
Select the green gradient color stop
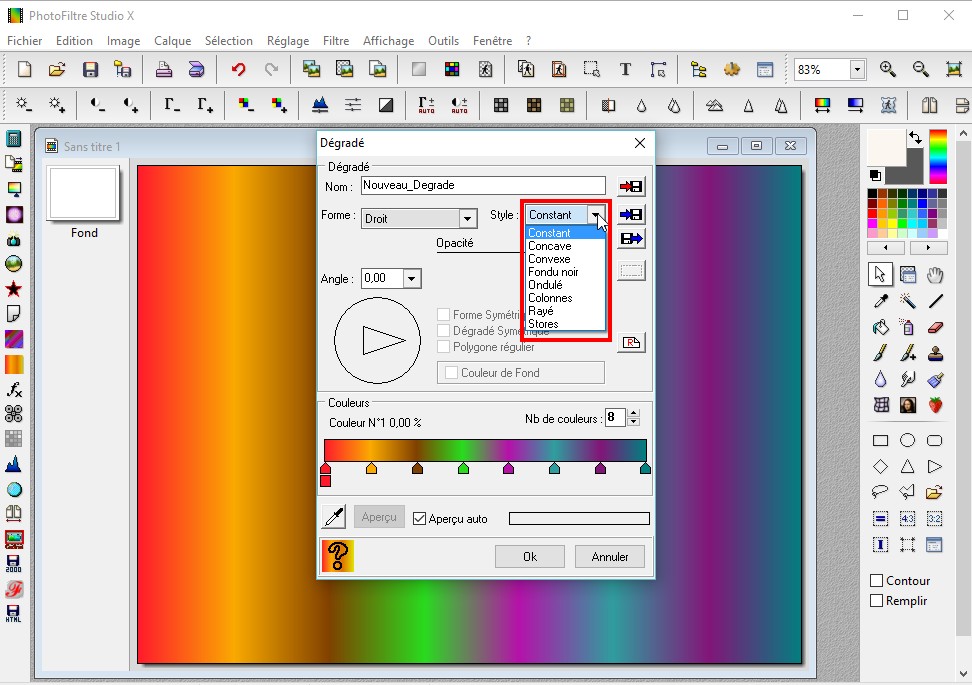click(463, 468)
